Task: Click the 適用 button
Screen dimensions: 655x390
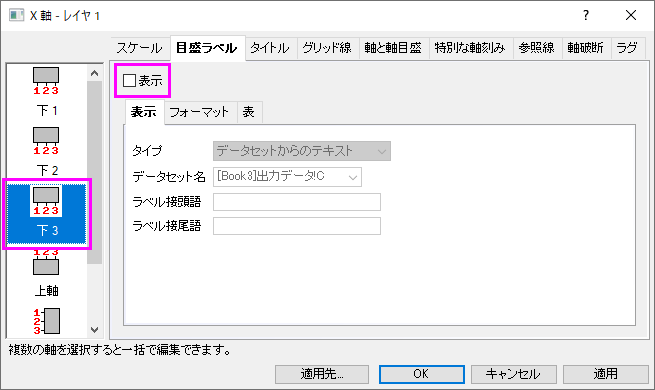Action: 606,374
